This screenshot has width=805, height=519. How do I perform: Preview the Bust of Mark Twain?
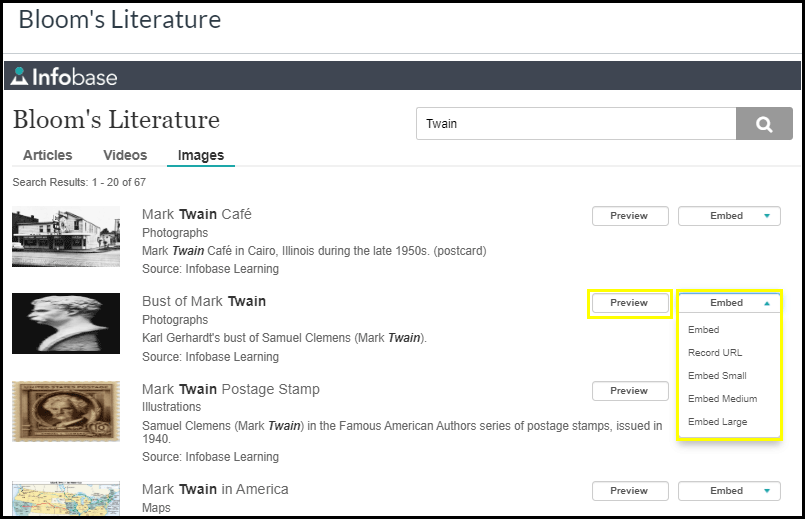tap(629, 303)
